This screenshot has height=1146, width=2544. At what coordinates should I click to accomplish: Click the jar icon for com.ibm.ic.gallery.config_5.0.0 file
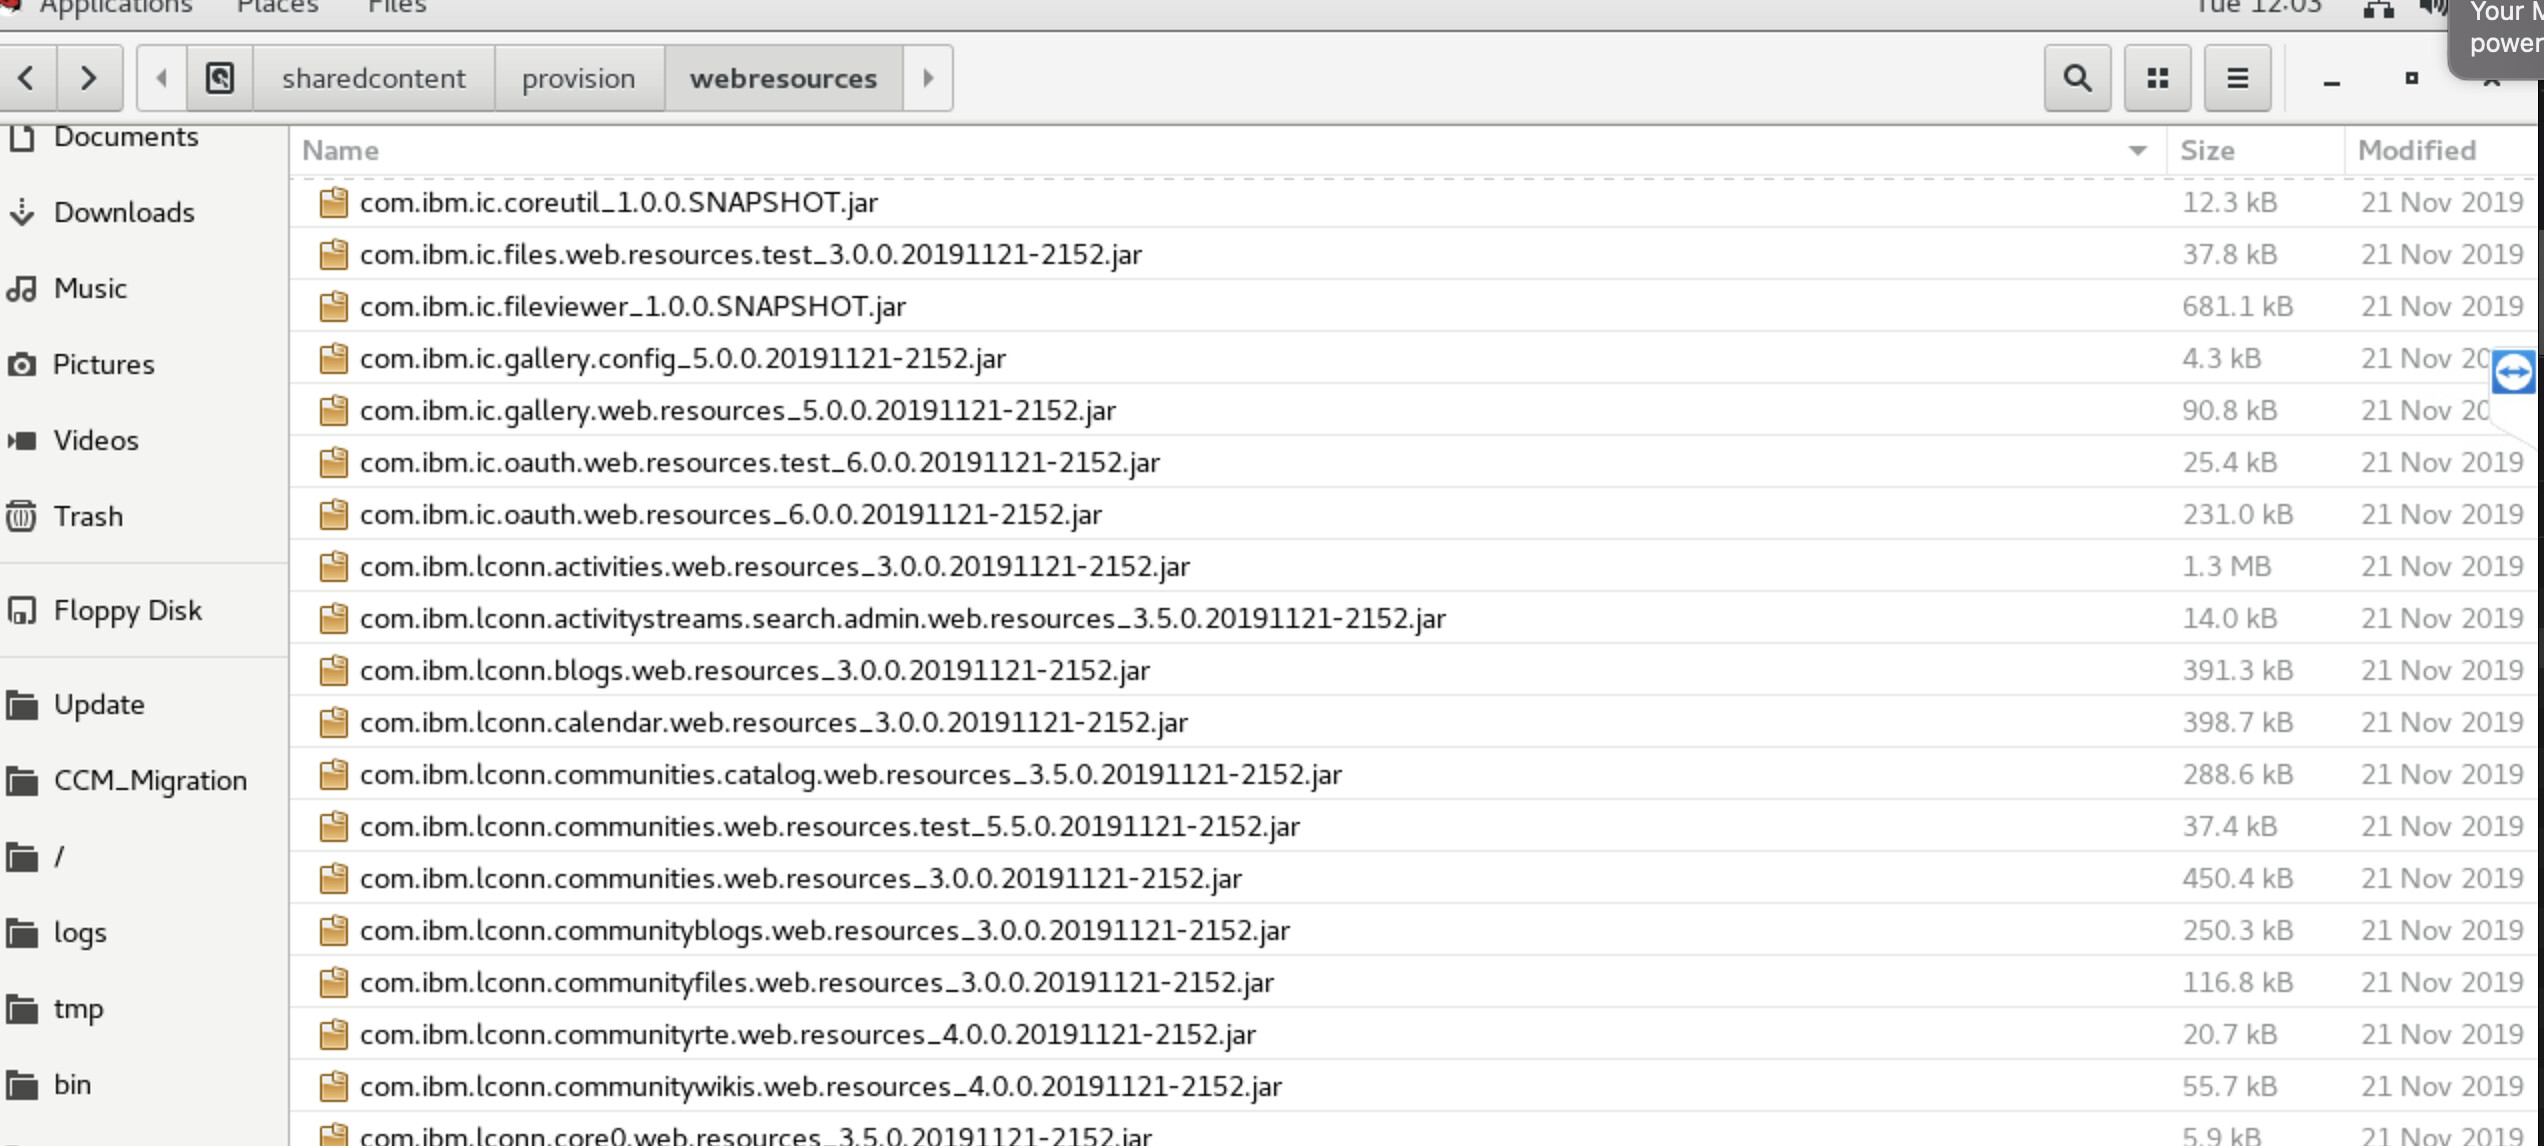tap(333, 358)
